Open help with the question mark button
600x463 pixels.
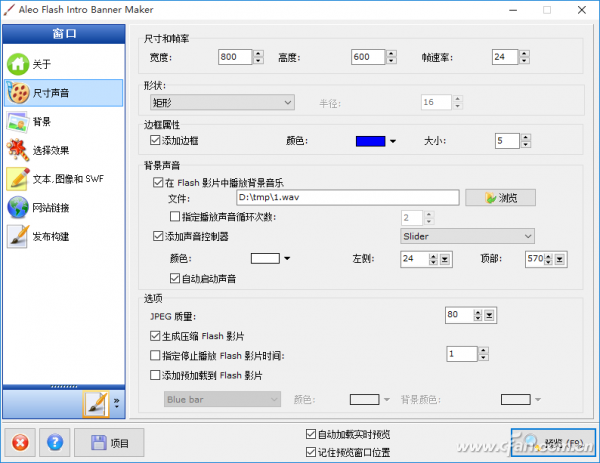(x=55, y=443)
